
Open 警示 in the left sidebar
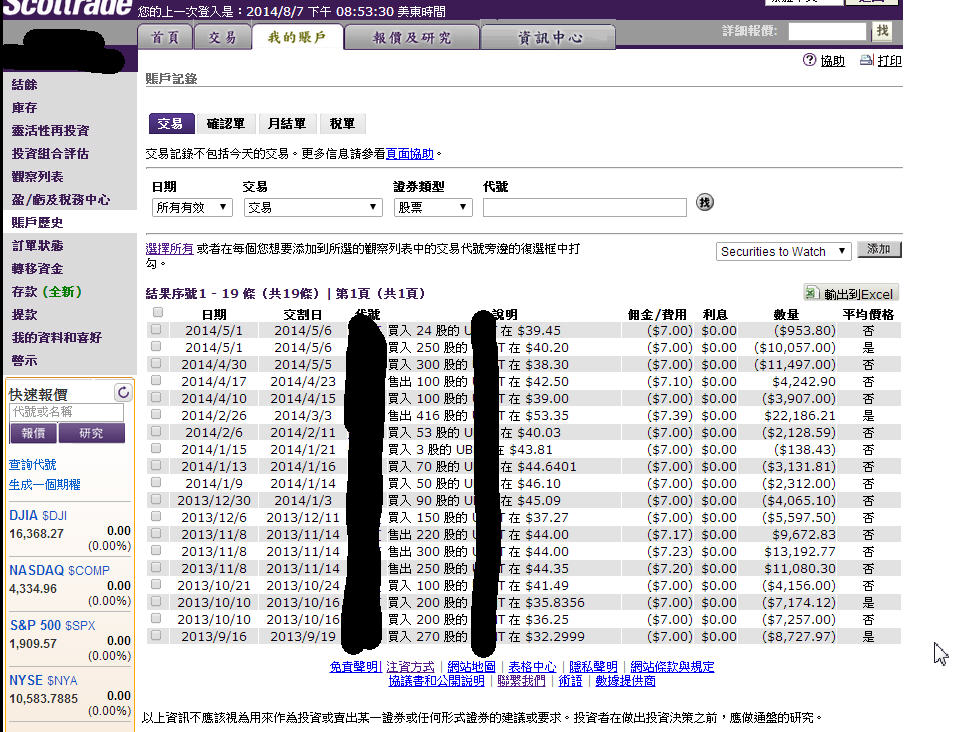[25, 360]
